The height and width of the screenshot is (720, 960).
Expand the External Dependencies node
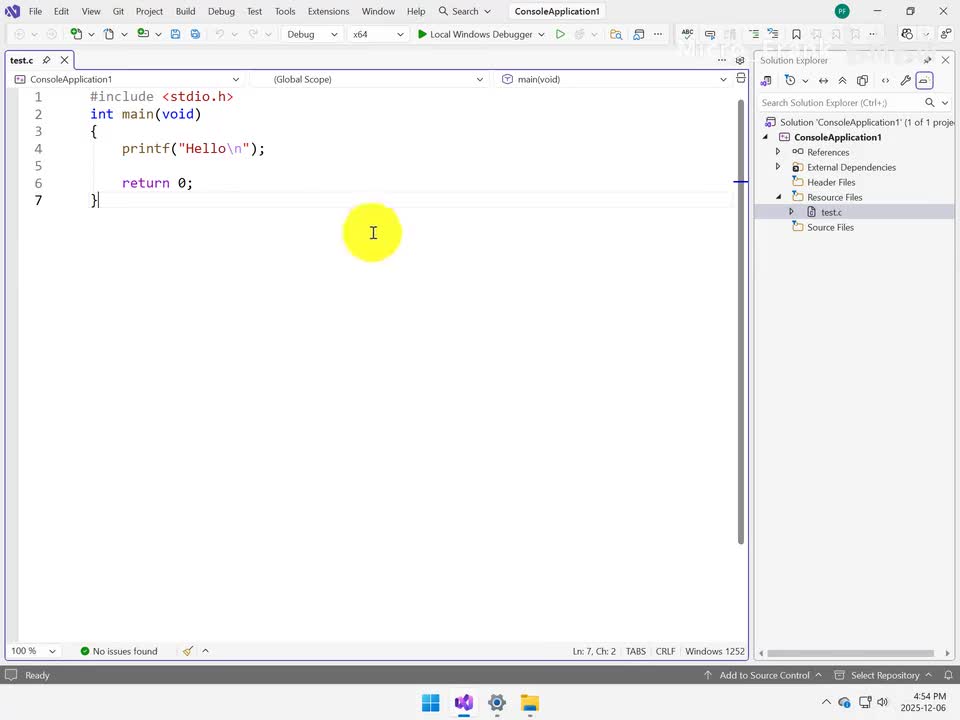coord(778,167)
